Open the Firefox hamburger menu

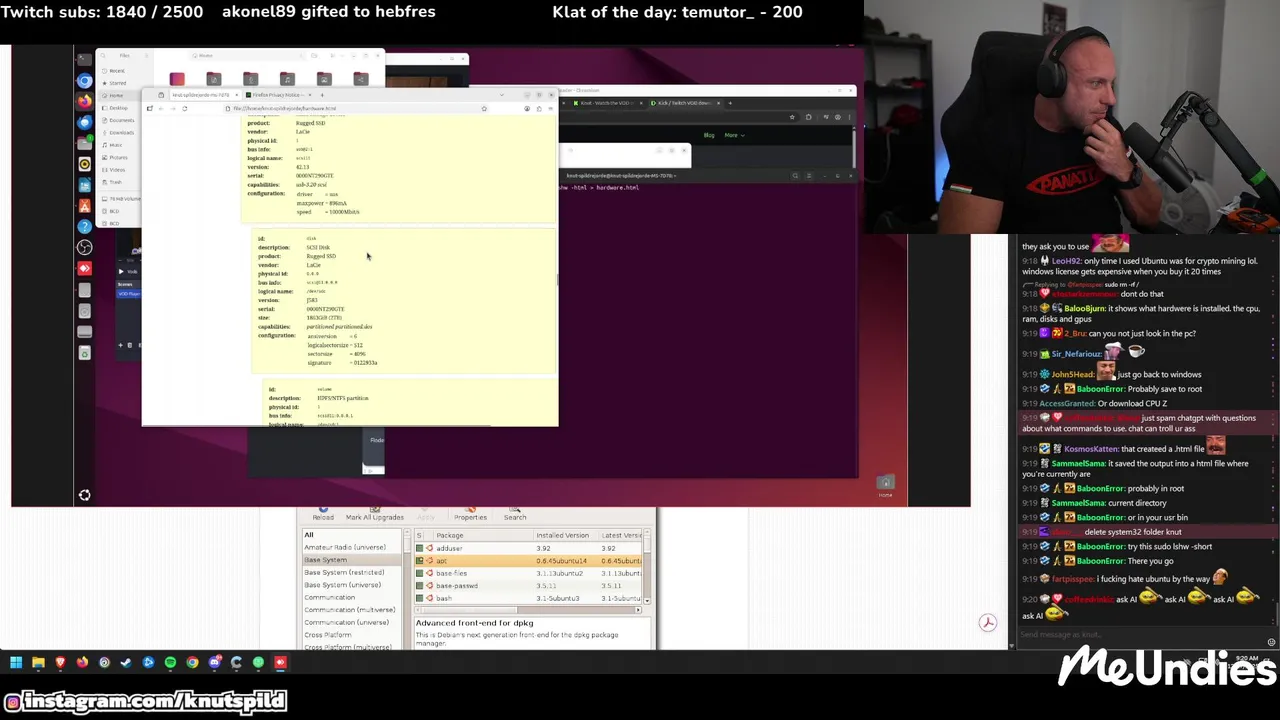[550, 108]
